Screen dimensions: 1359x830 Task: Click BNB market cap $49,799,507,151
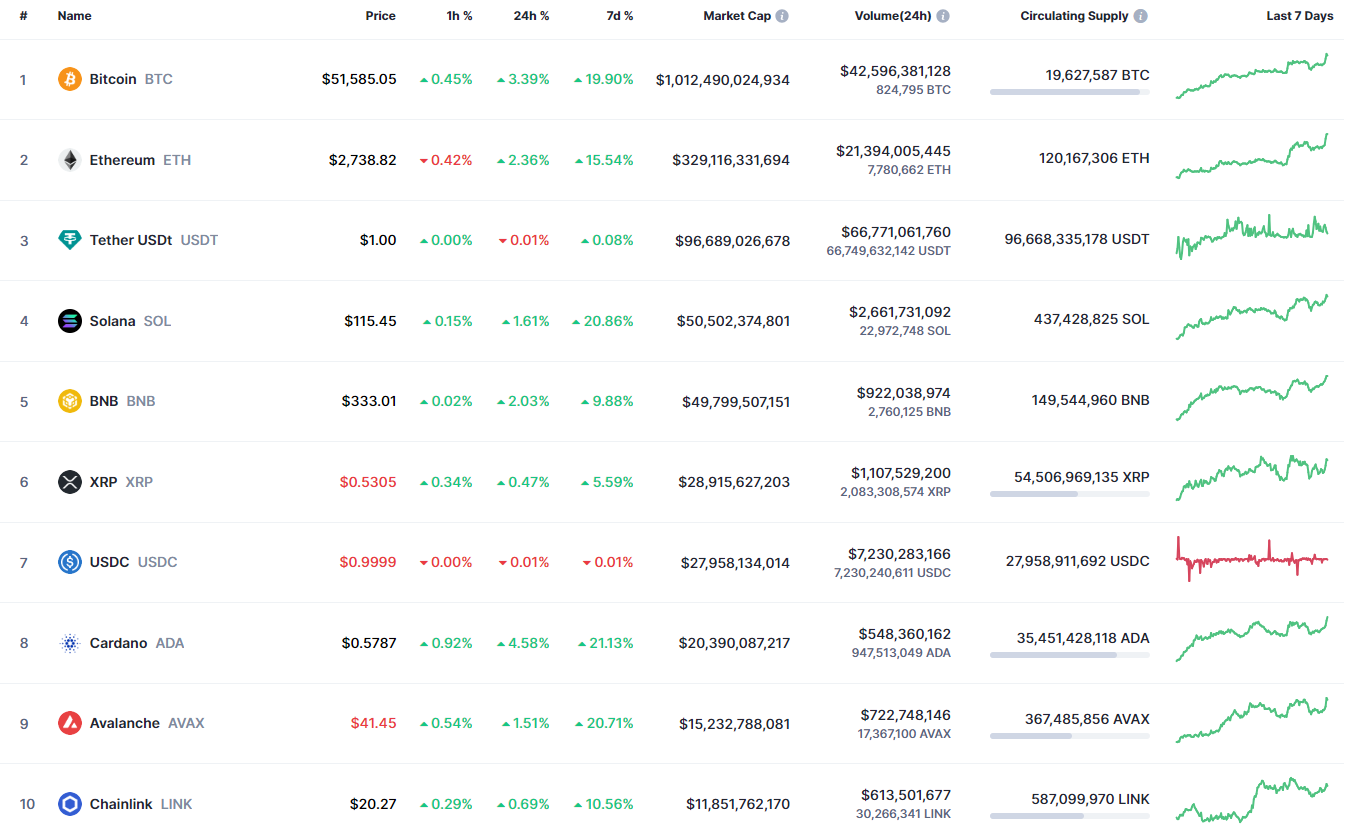click(x=734, y=402)
